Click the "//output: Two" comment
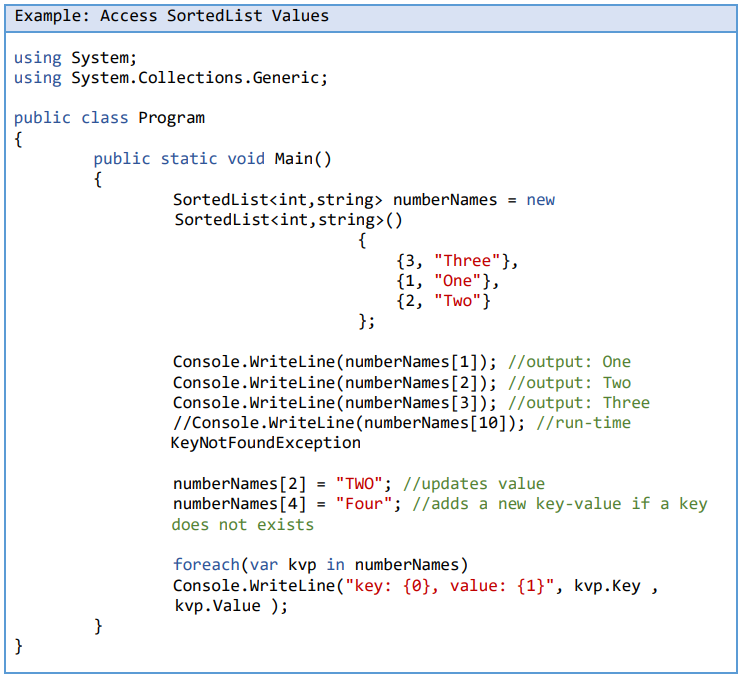The height and width of the screenshot is (680, 742). tap(569, 383)
